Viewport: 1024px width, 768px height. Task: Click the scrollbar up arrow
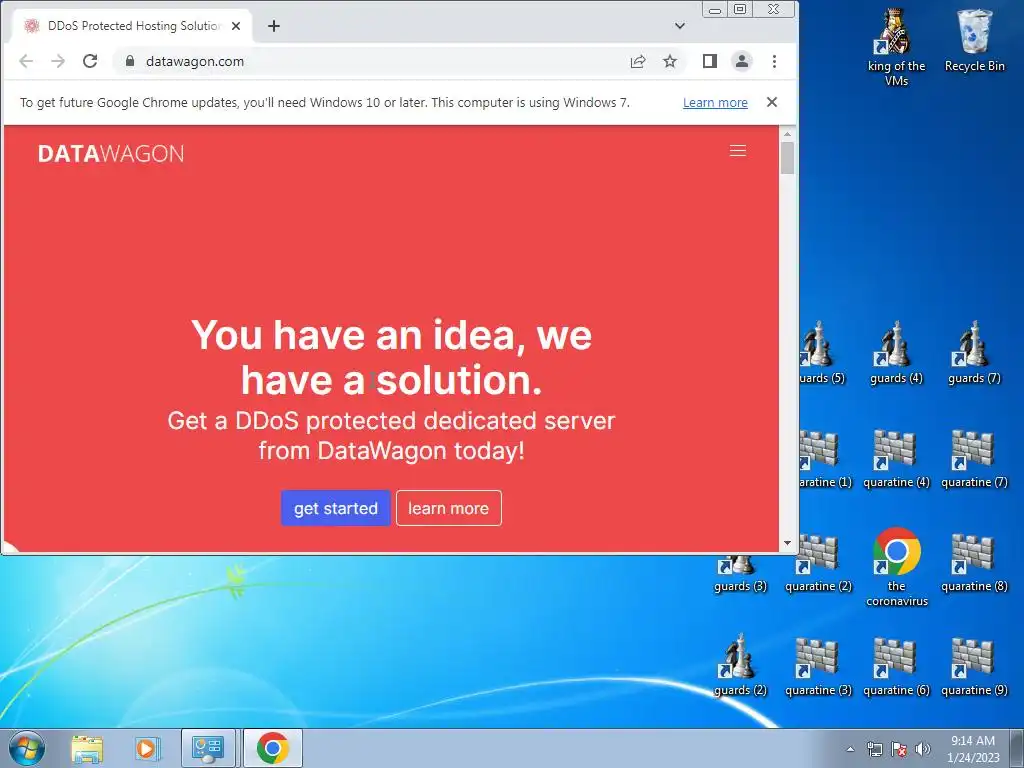pos(787,134)
